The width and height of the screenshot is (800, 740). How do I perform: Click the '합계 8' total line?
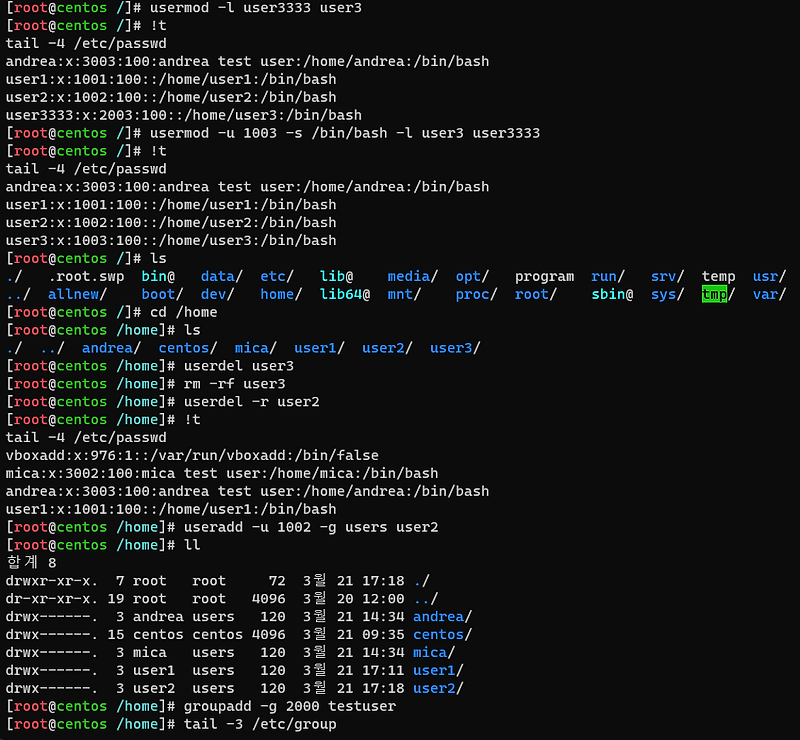[31, 562]
